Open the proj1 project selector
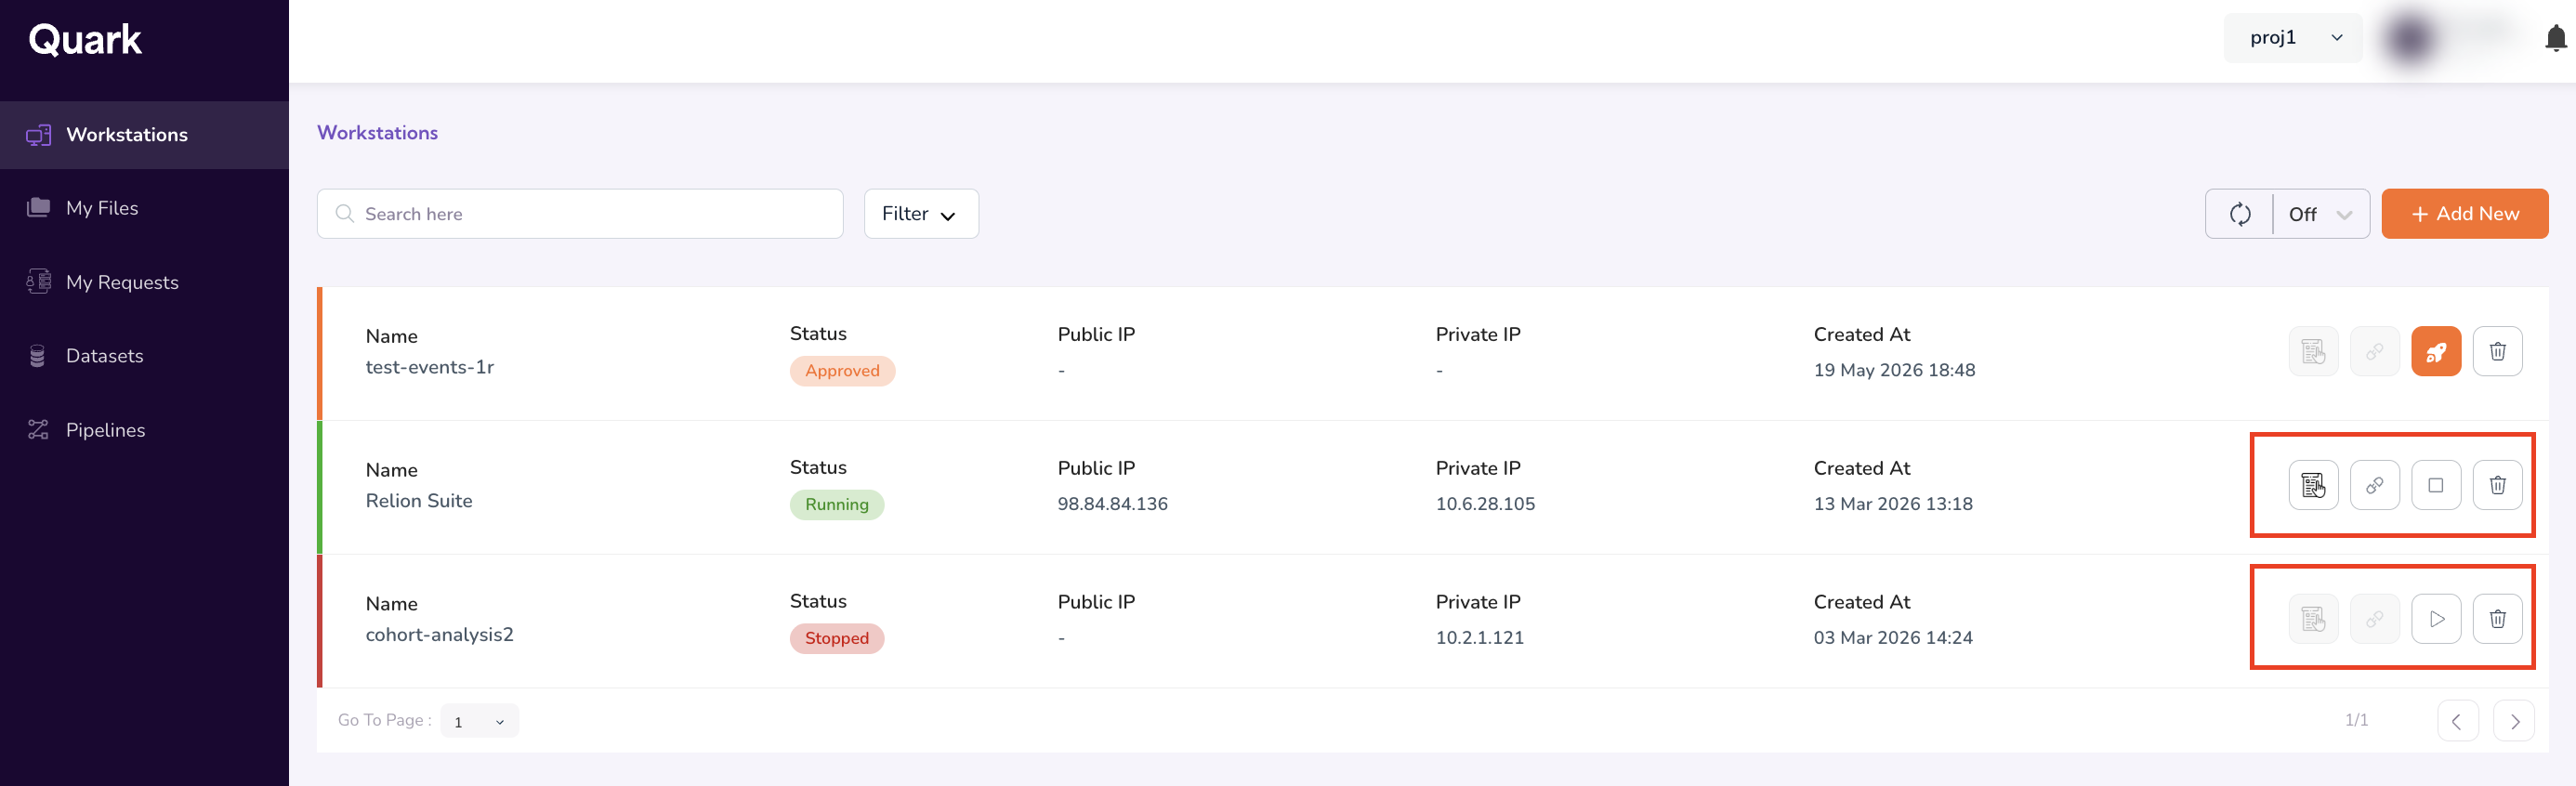 [2293, 38]
